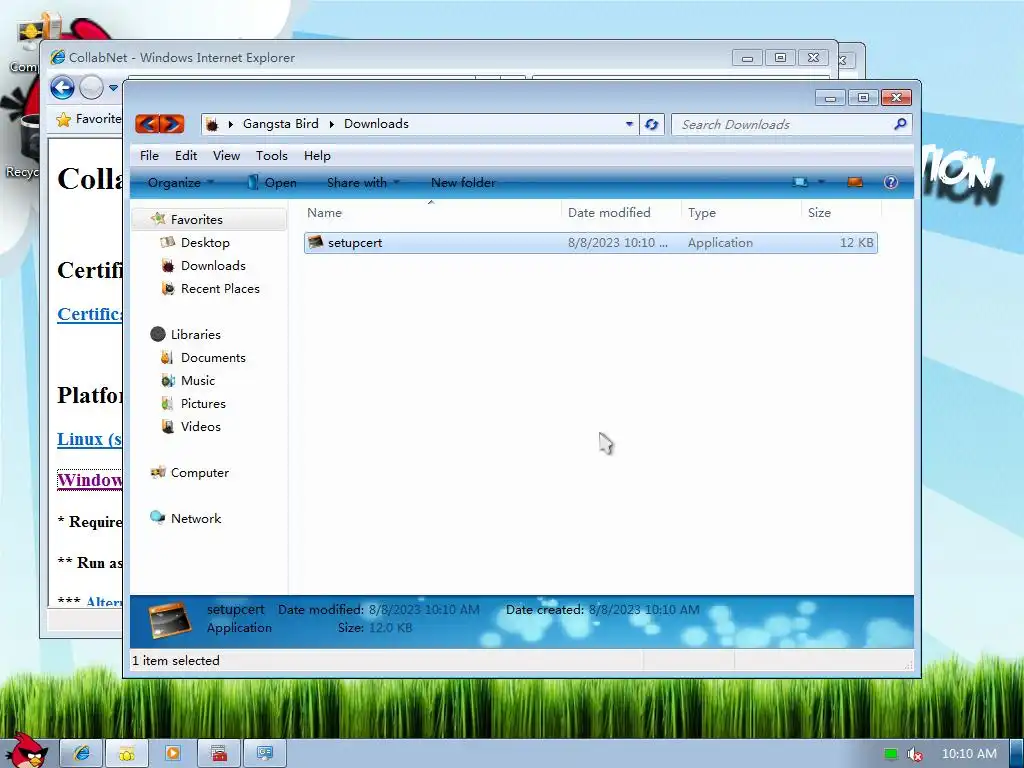Click the monitor-icon taskbar button
This screenshot has width=1024, height=768.
coord(264,753)
